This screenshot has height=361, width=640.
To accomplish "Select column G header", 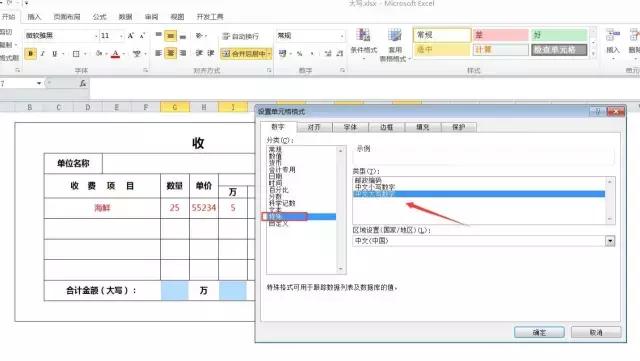I will pyautogui.click(x=175, y=107).
